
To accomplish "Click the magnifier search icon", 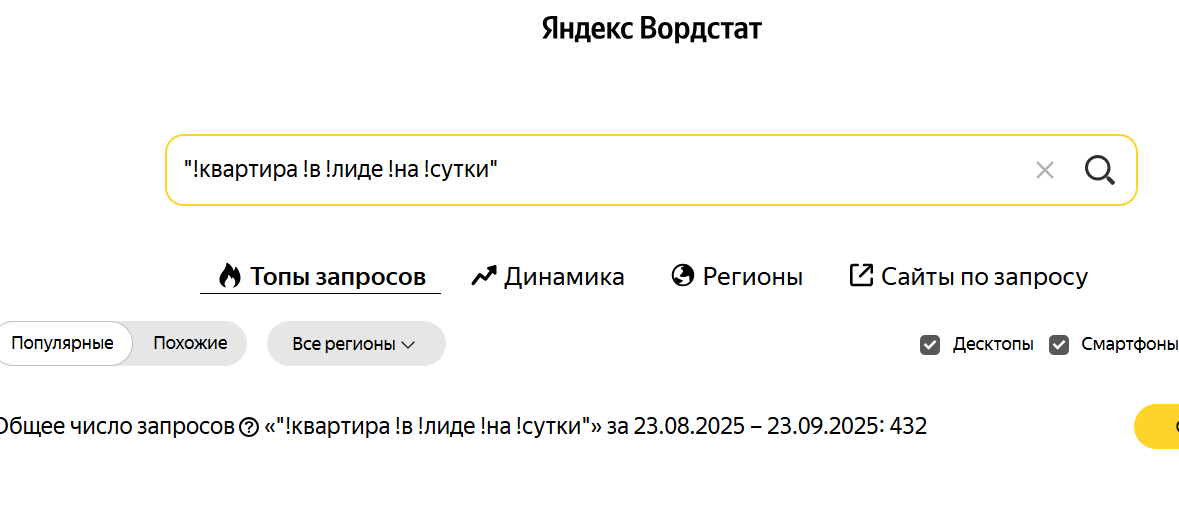I will click(x=1100, y=170).
